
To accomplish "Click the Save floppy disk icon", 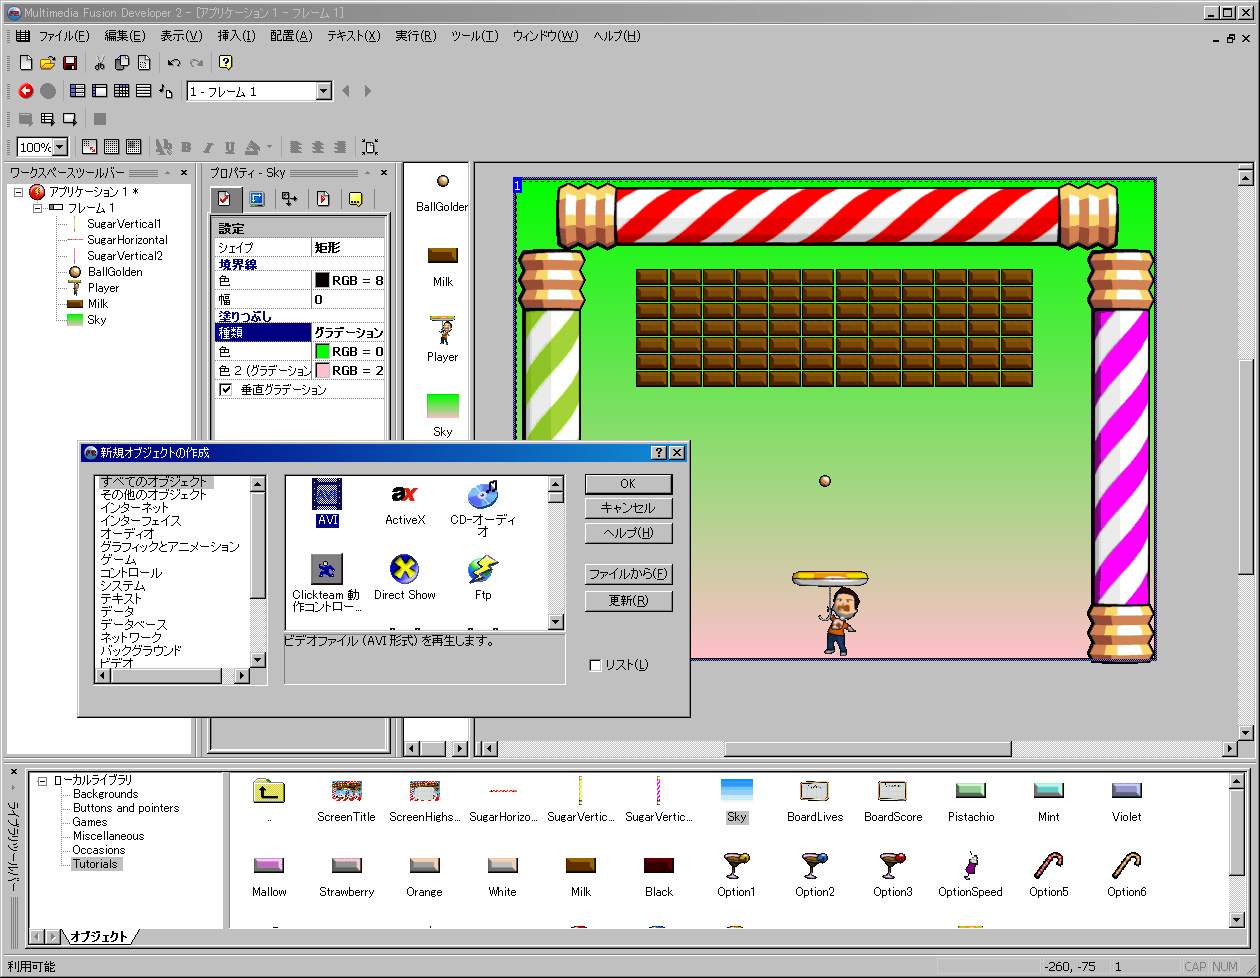I will click(x=70, y=63).
